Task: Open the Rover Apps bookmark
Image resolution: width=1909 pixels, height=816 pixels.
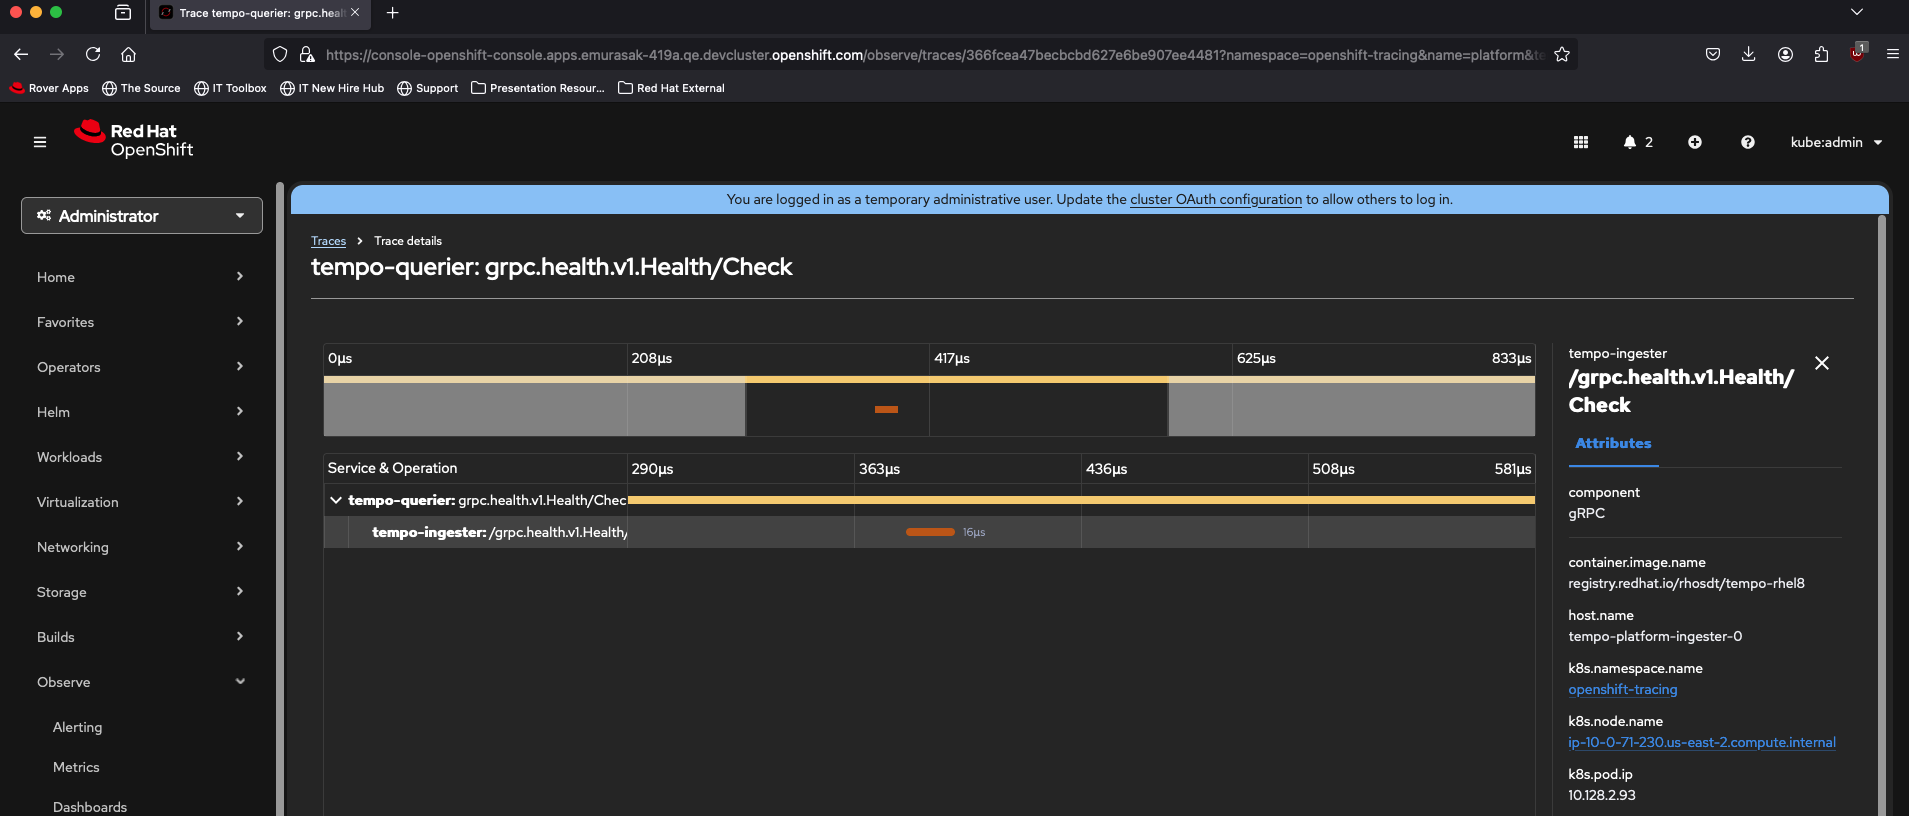Action: (x=49, y=88)
